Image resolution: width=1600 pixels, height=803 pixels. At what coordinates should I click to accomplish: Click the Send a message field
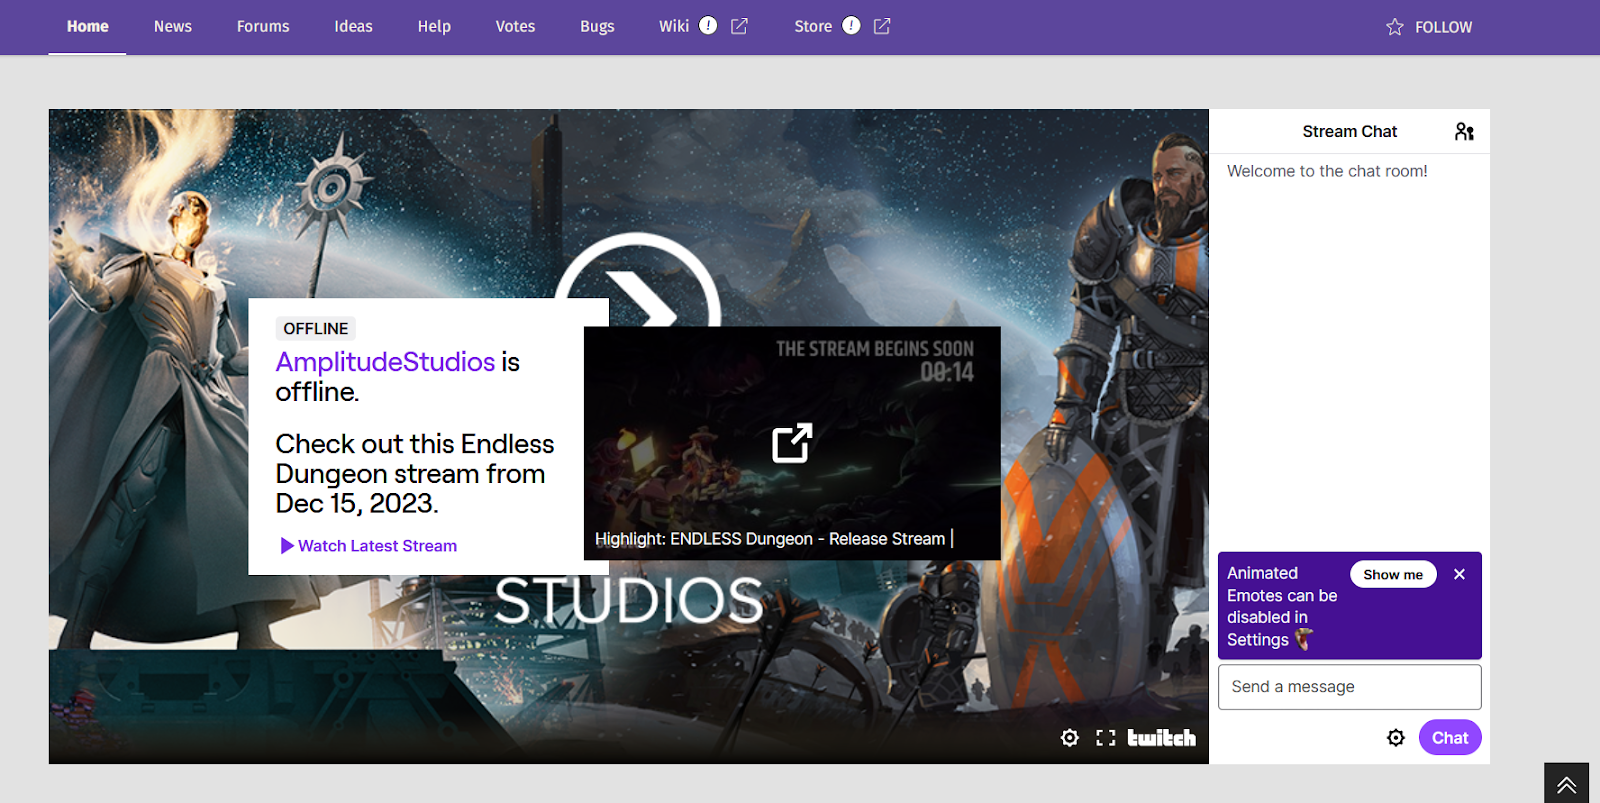point(1349,687)
